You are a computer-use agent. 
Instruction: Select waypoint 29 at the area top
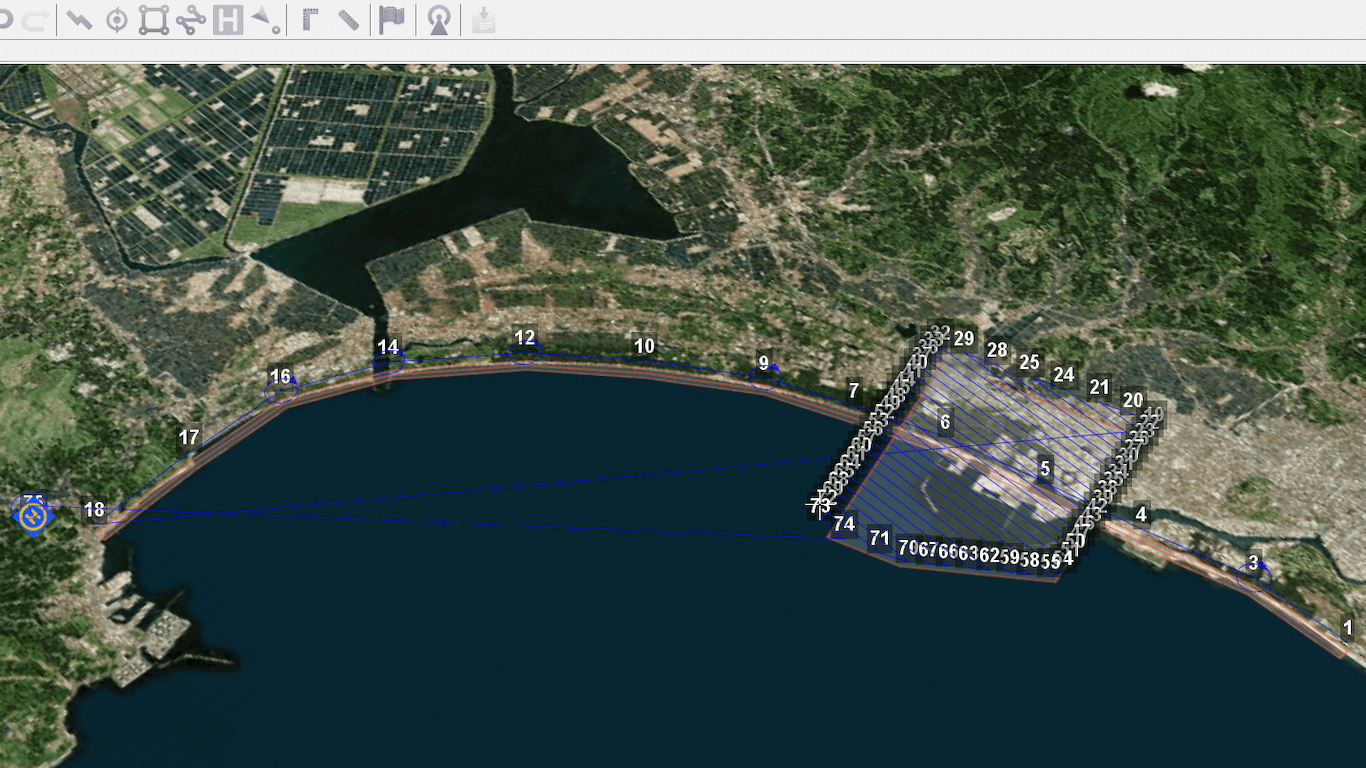click(963, 339)
